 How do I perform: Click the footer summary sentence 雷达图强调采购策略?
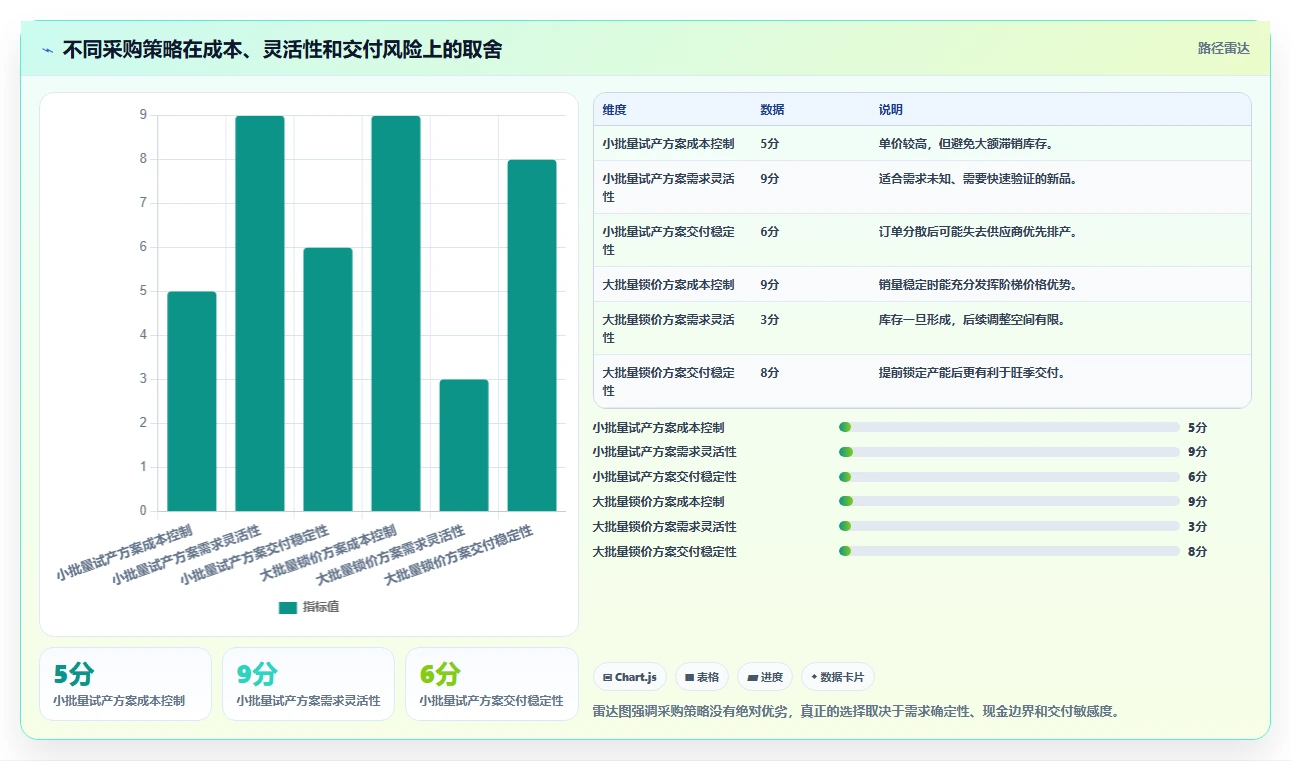(x=856, y=711)
